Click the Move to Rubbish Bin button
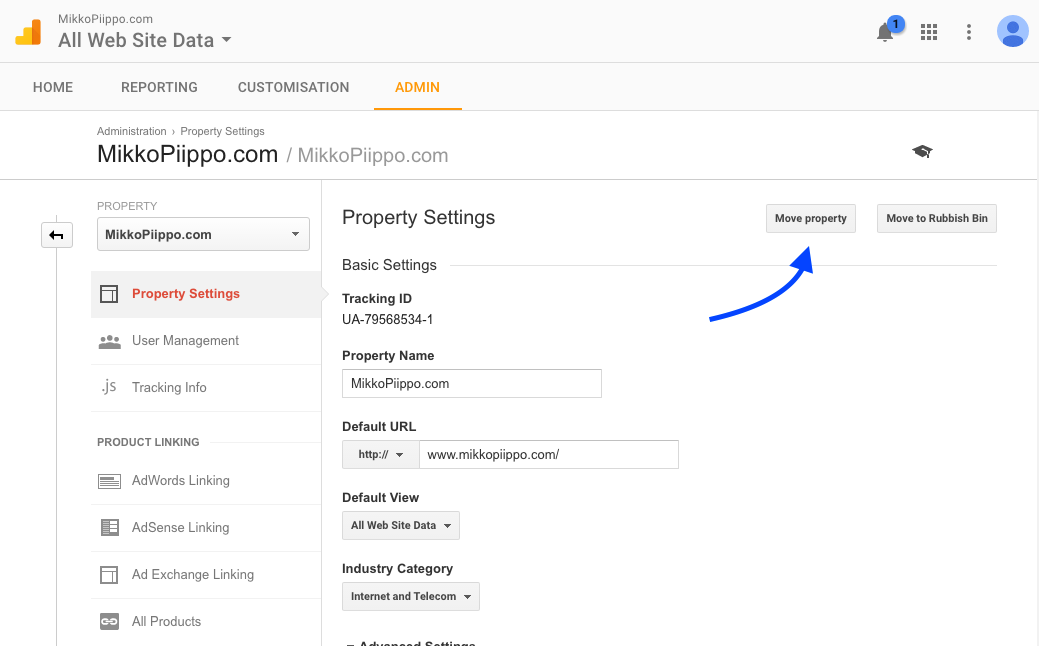The height and width of the screenshot is (646, 1039). 936,219
